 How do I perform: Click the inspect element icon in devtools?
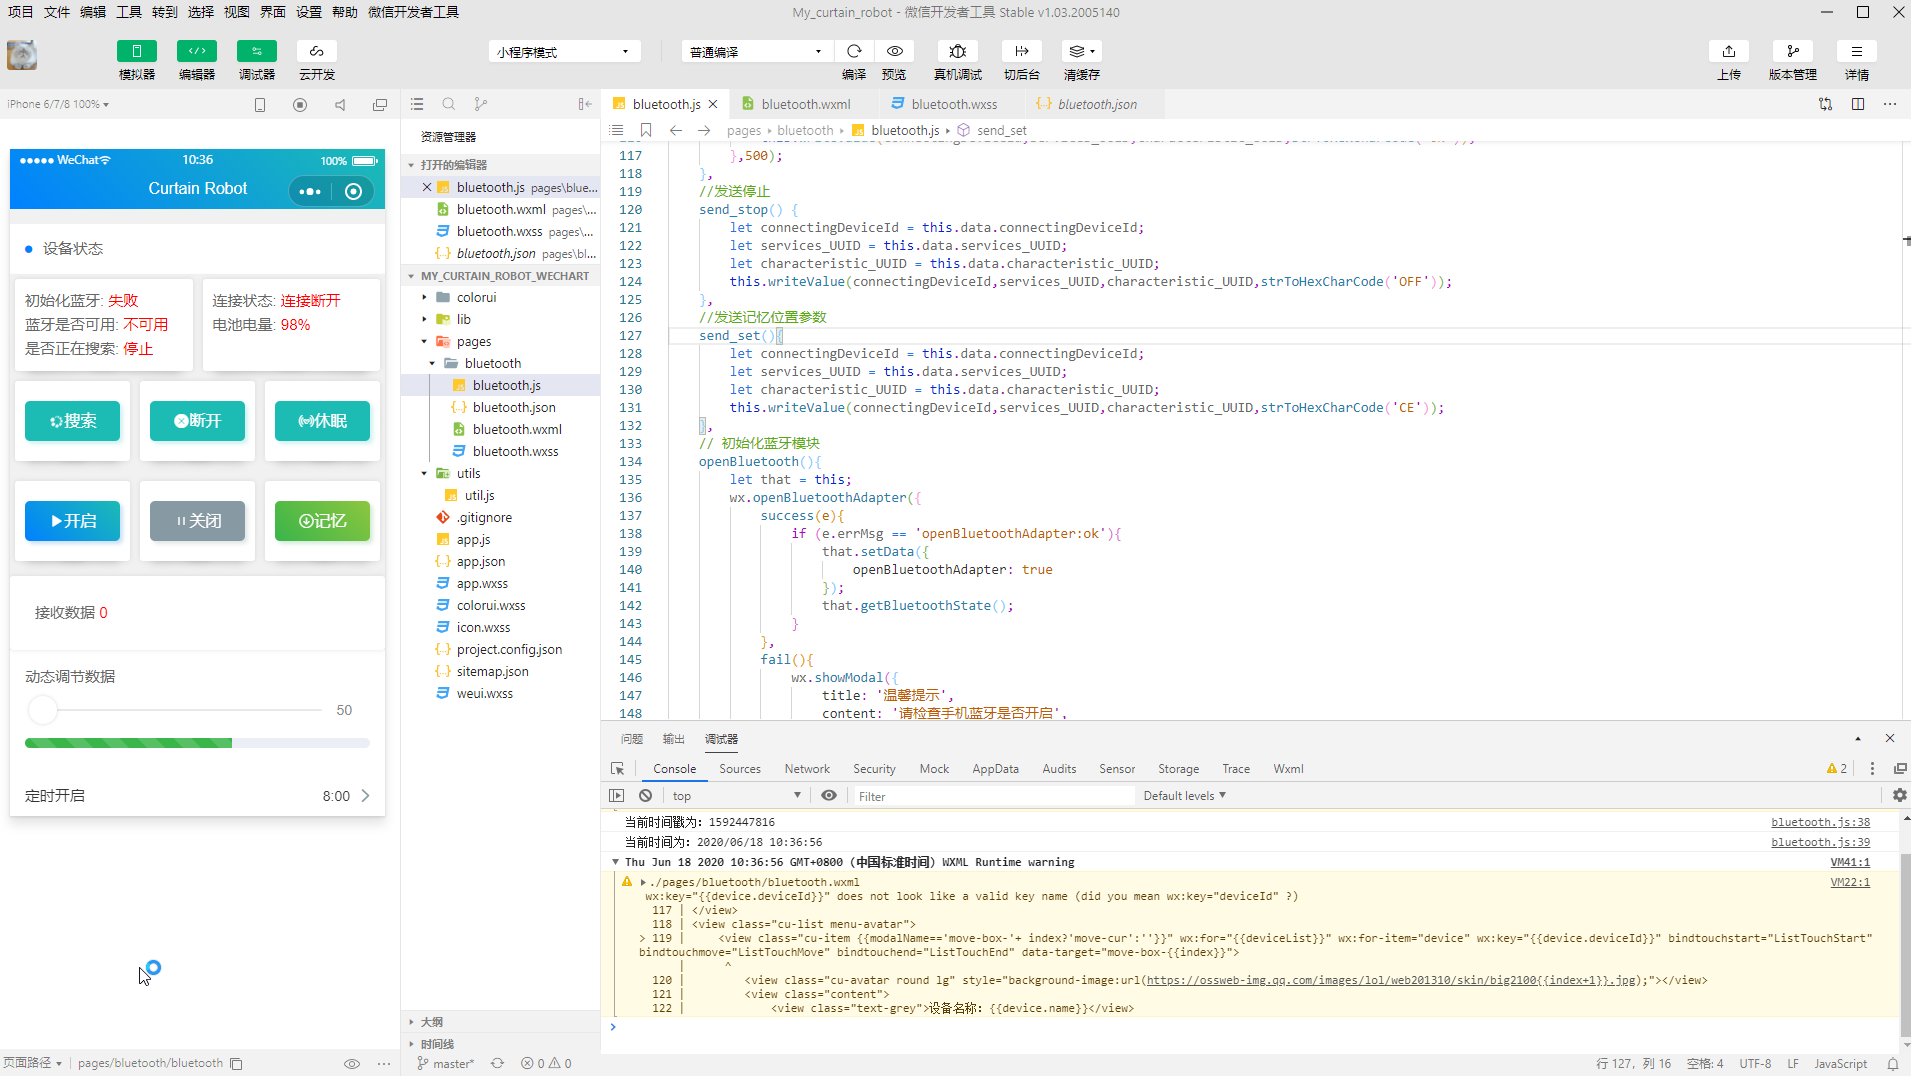(617, 769)
